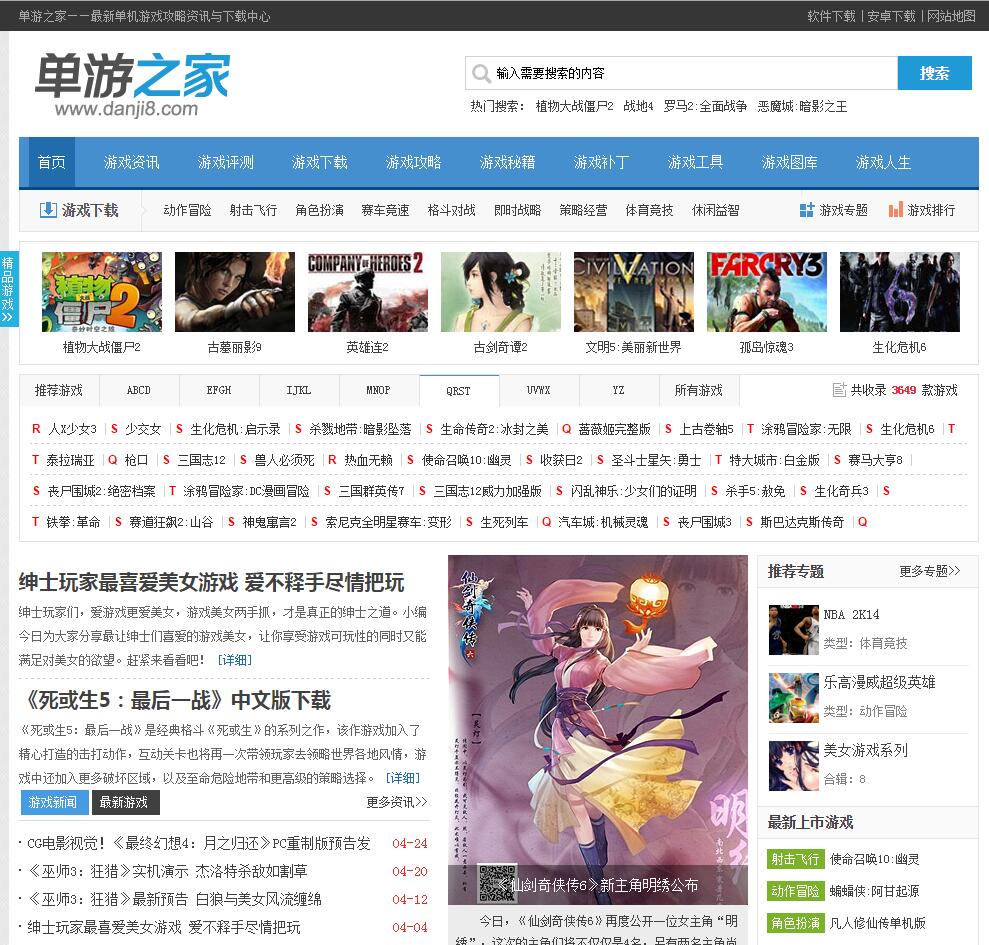Select 赛车竞速 game category
This screenshot has height=945, width=989.
385,210
